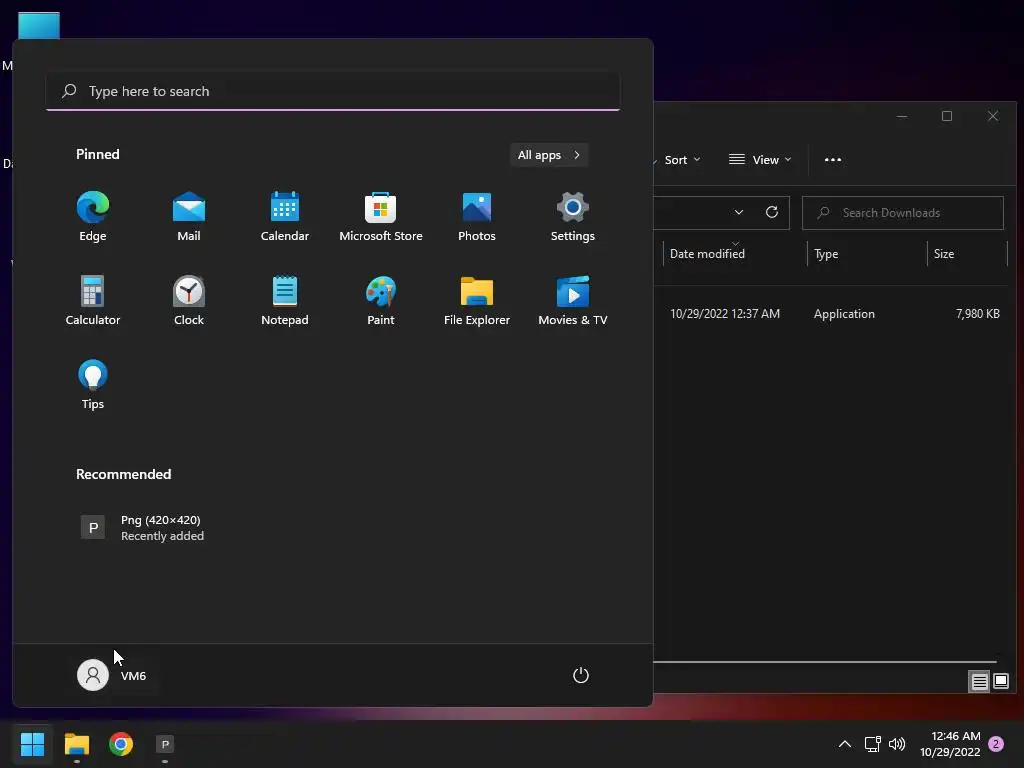Show hidden system tray icons
This screenshot has width=1024, height=768.
[x=844, y=744]
